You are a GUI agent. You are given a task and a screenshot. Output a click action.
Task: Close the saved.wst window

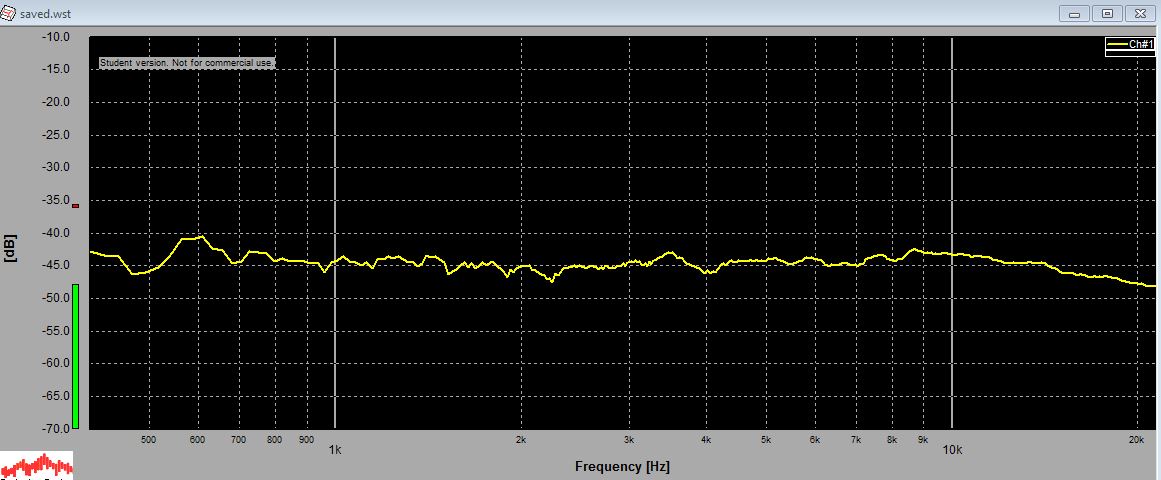pyautogui.click(x=1140, y=13)
